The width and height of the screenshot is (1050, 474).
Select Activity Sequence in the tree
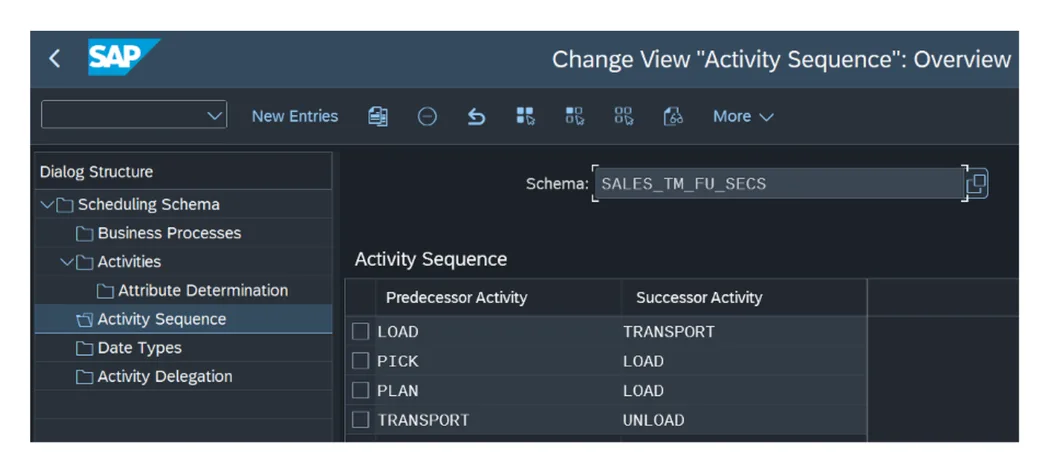(x=161, y=319)
